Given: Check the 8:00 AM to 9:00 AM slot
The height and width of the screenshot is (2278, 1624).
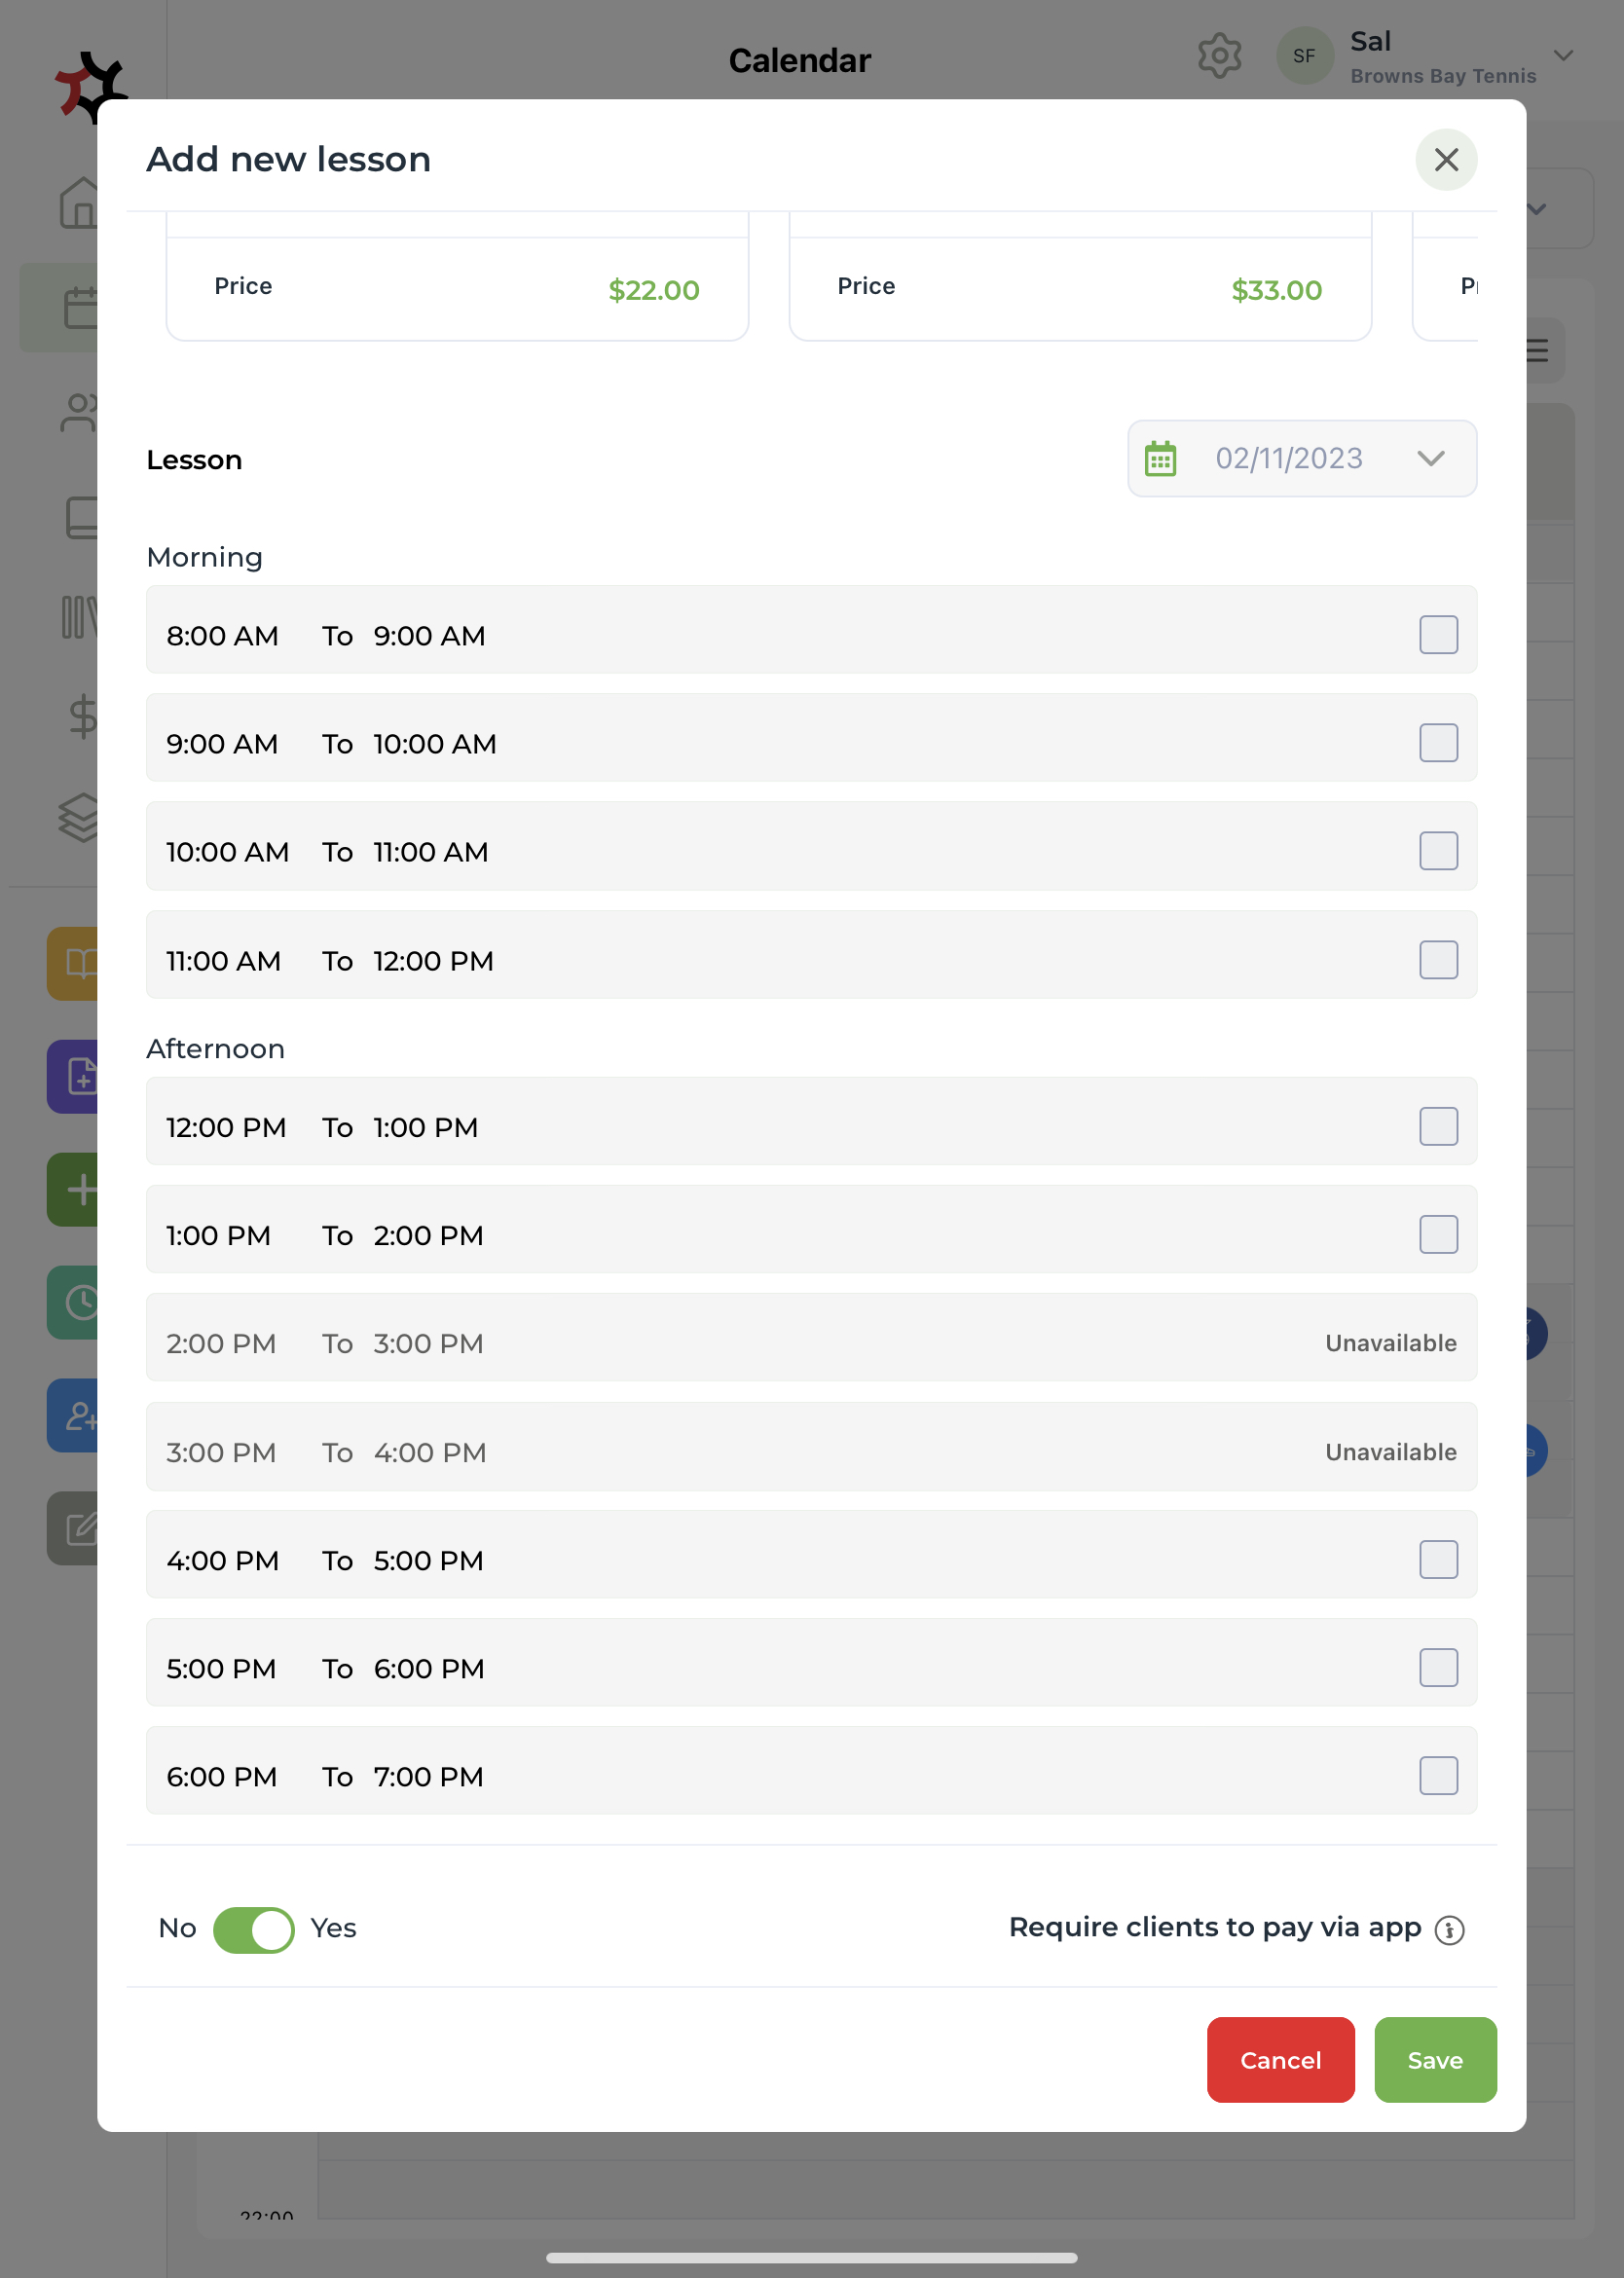Looking at the screenshot, I should click(1438, 635).
